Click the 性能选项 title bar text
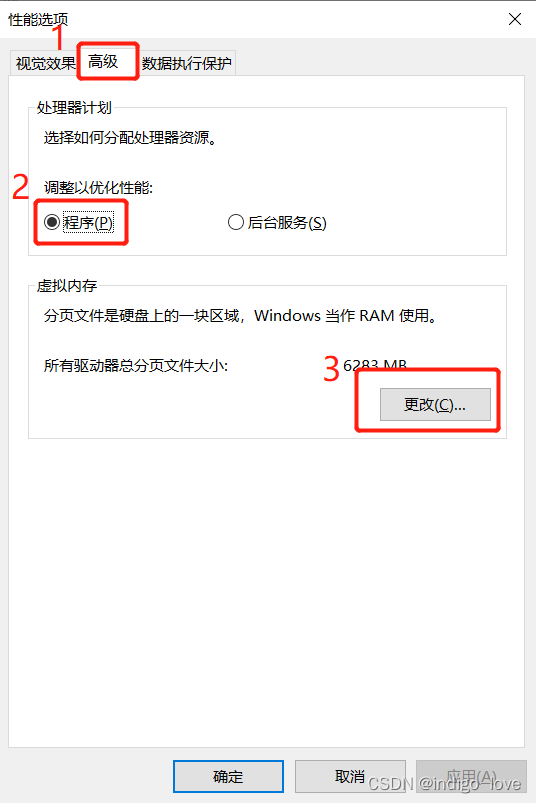The width and height of the screenshot is (536, 803). [38, 19]
